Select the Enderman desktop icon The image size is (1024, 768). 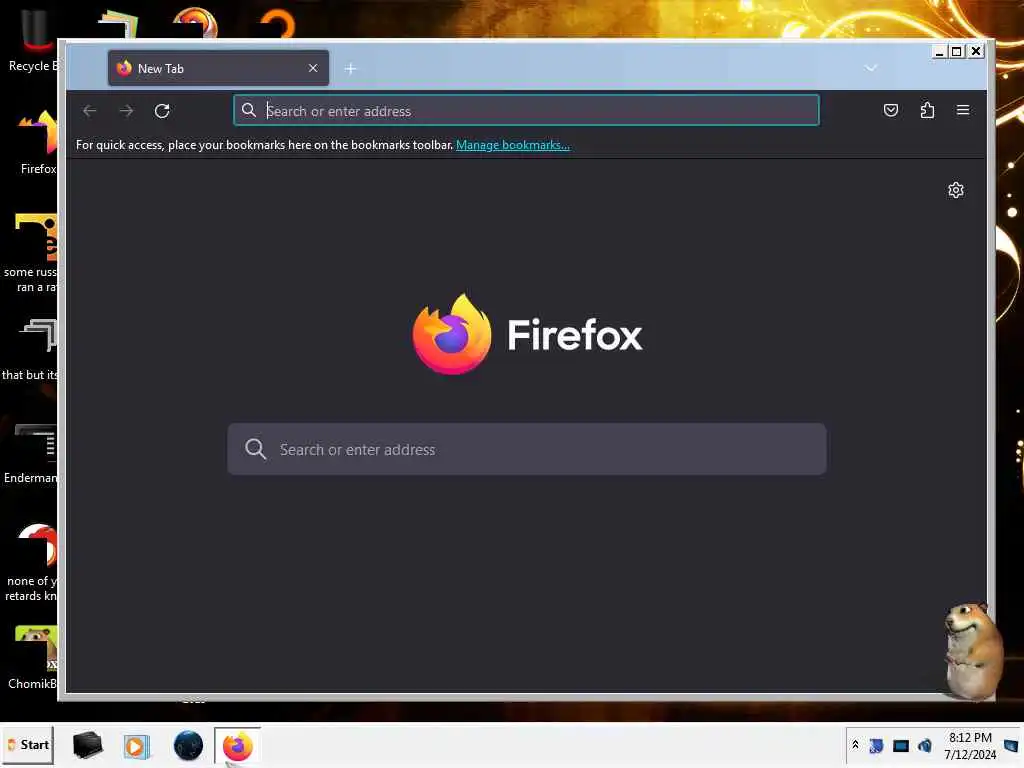click(x=31, y=453)
